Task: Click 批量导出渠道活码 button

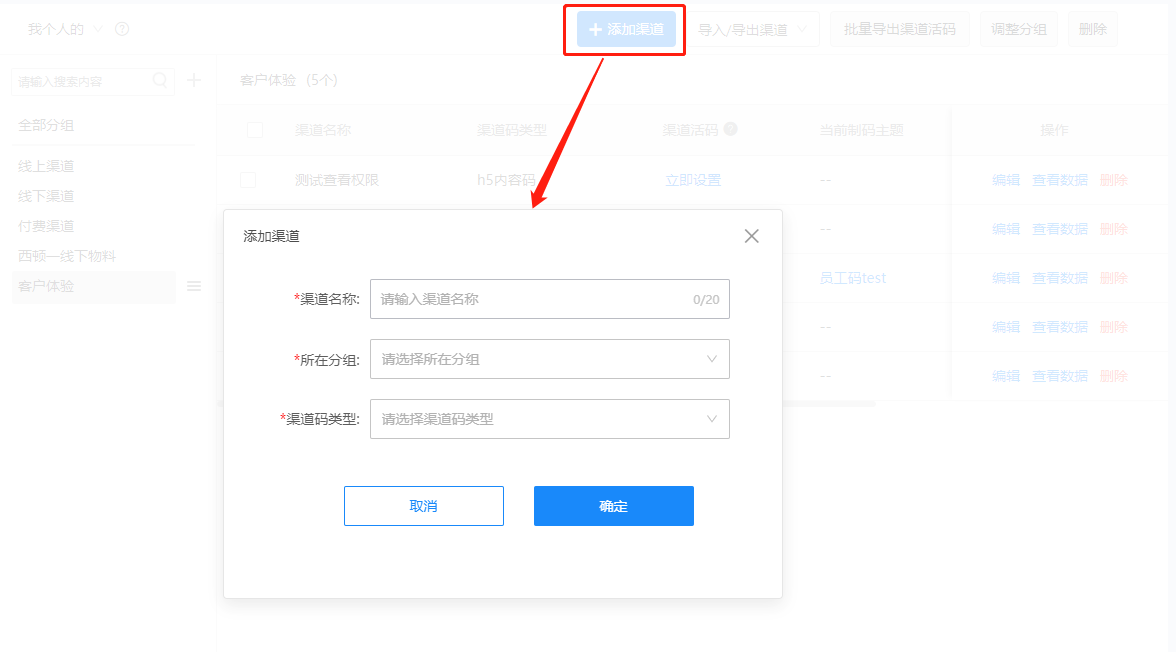Action: pos(899,29)
